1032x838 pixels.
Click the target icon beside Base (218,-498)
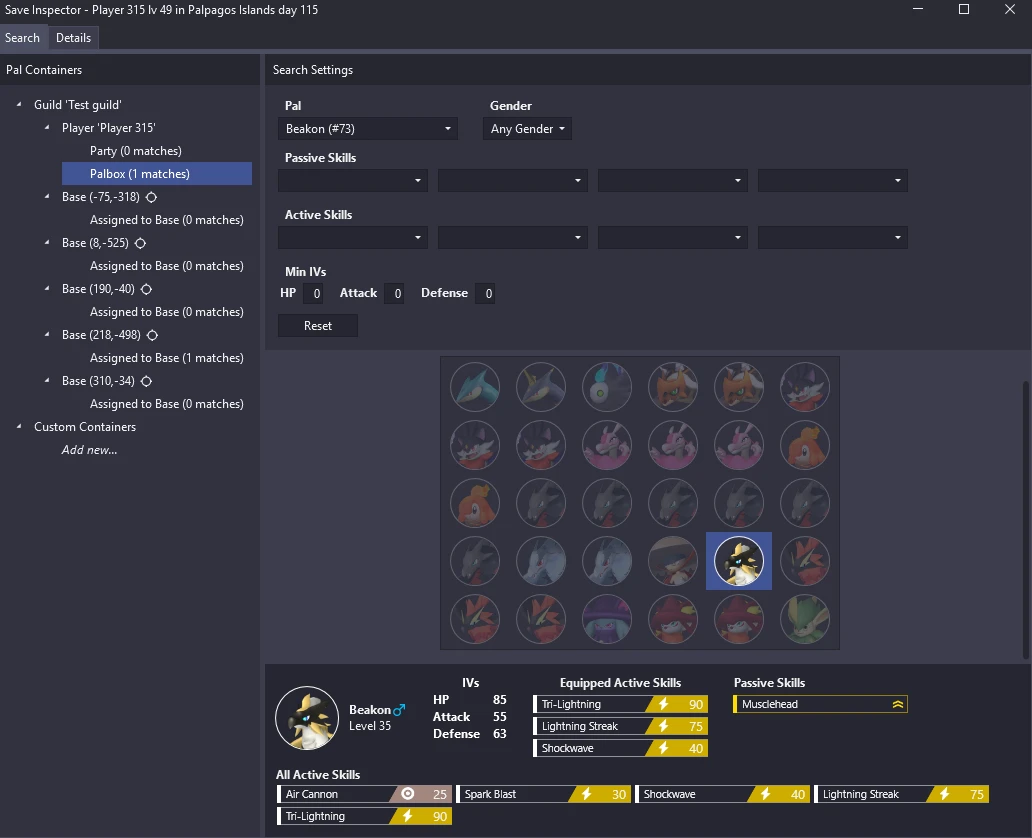coord(152,335)
